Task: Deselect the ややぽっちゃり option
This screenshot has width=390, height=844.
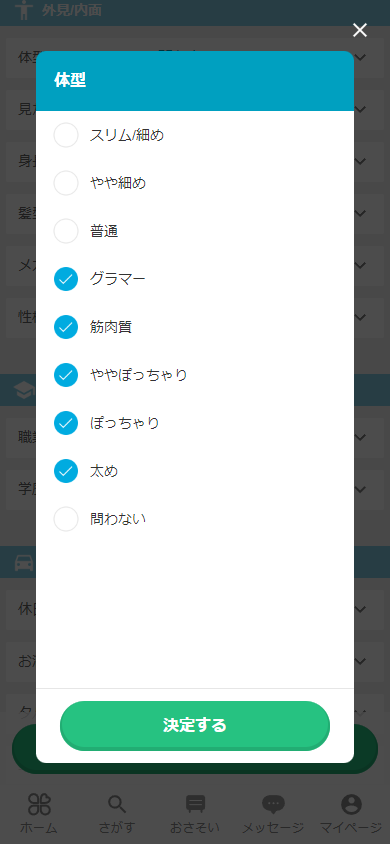Action: coord(66,375)
